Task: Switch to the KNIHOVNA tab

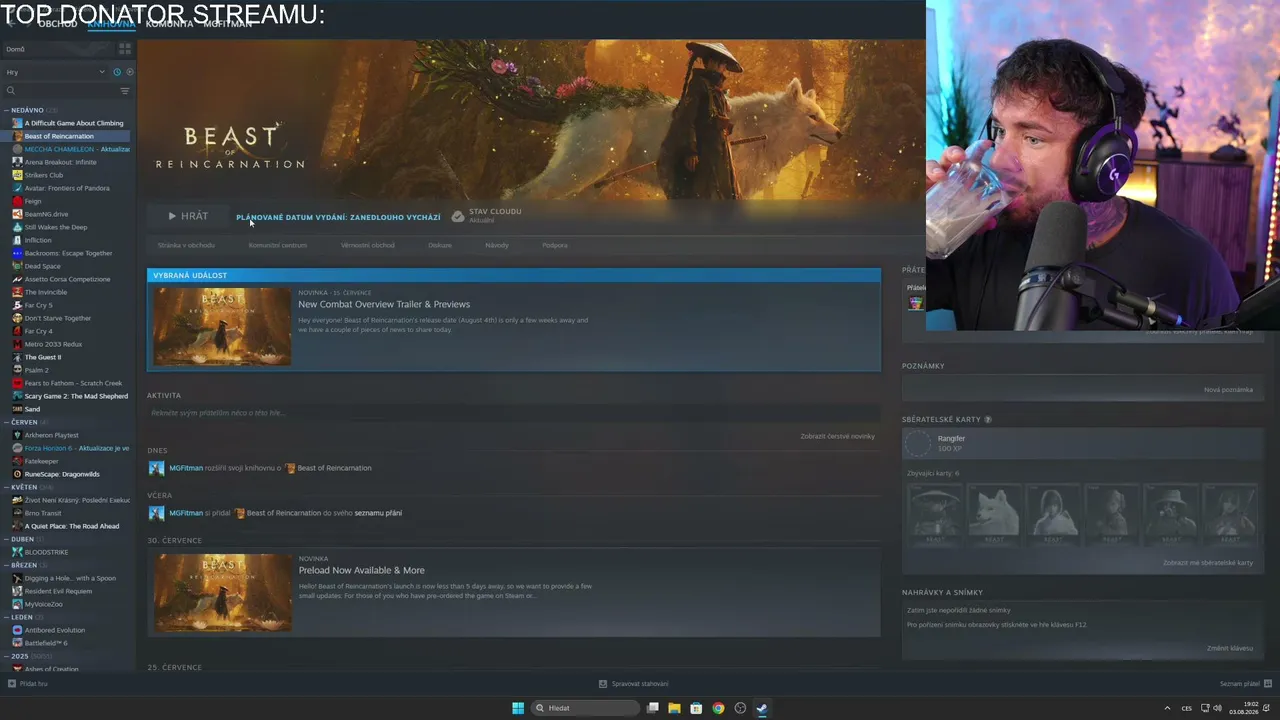Action: pyautogui.click(x=111, y=23)
